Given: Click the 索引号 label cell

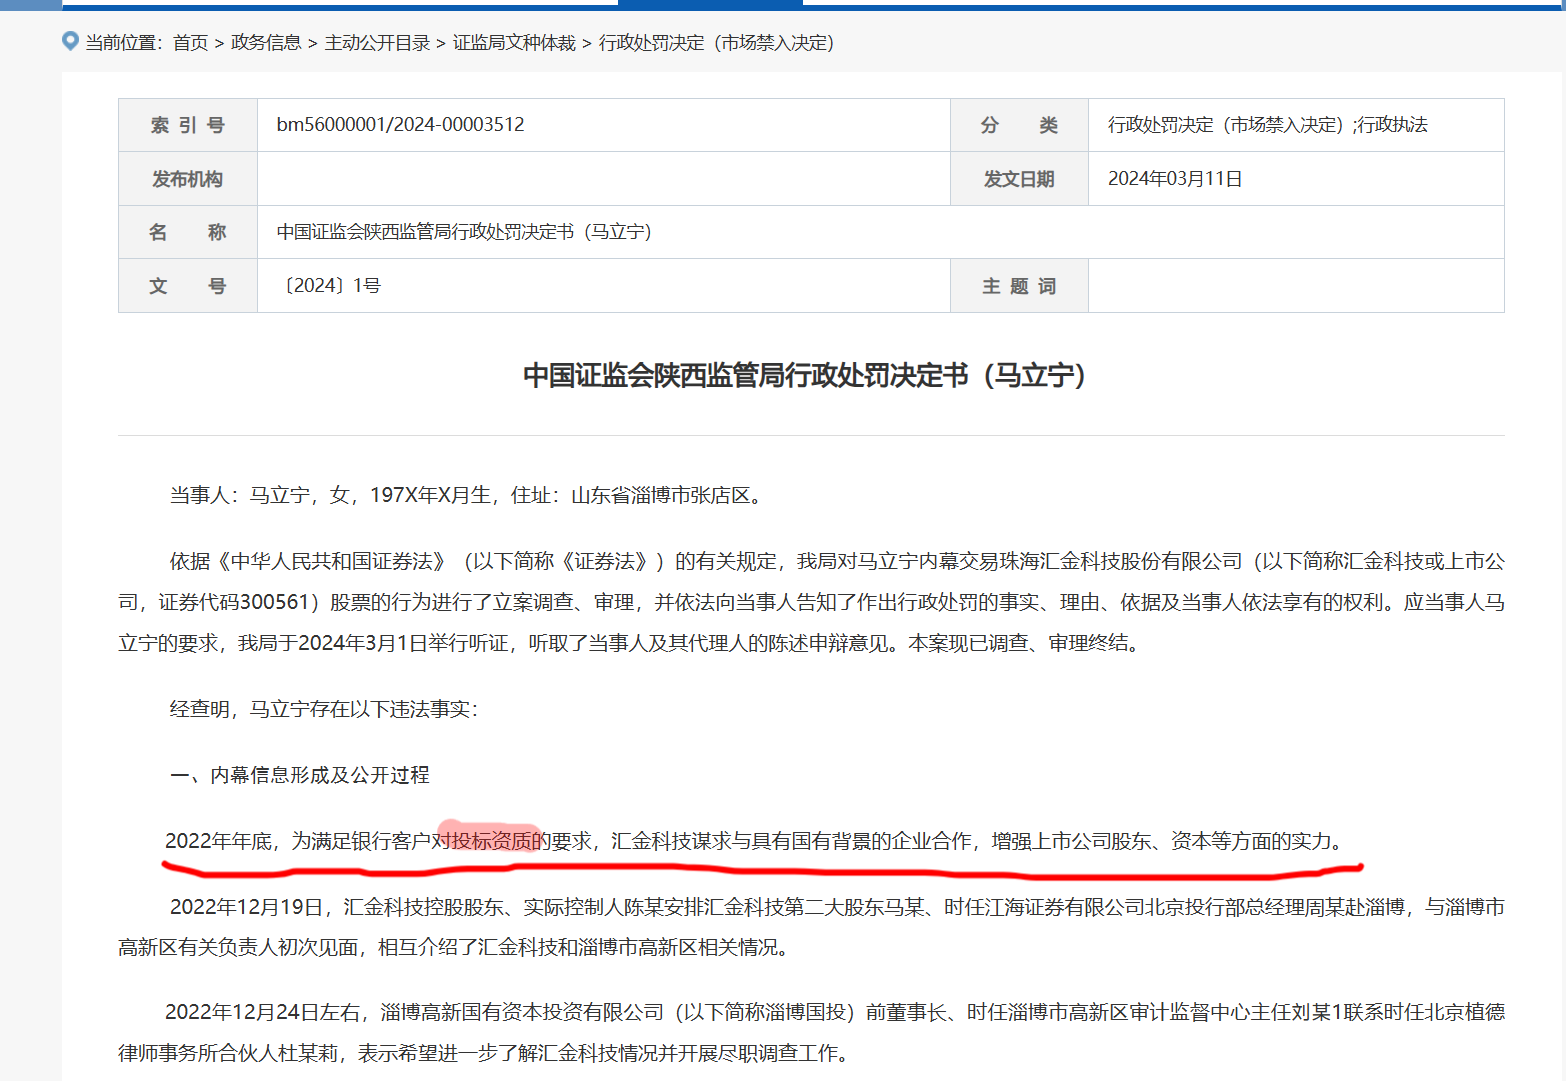Looking at the screenshot, I should (x=188, y=125).
